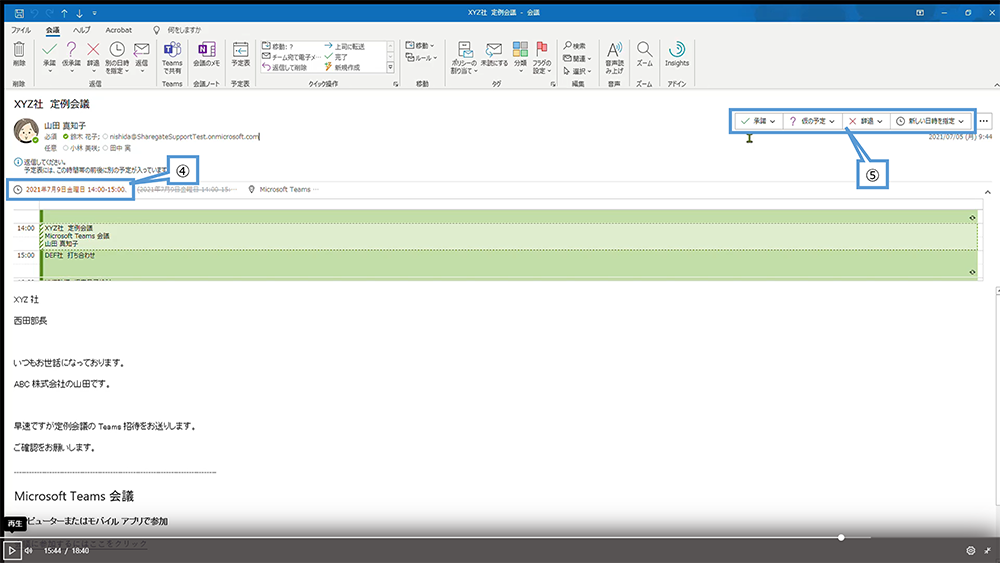Open the タグ group dialog launcher
Screen dimensions: 1000x563
click(553, 84)
